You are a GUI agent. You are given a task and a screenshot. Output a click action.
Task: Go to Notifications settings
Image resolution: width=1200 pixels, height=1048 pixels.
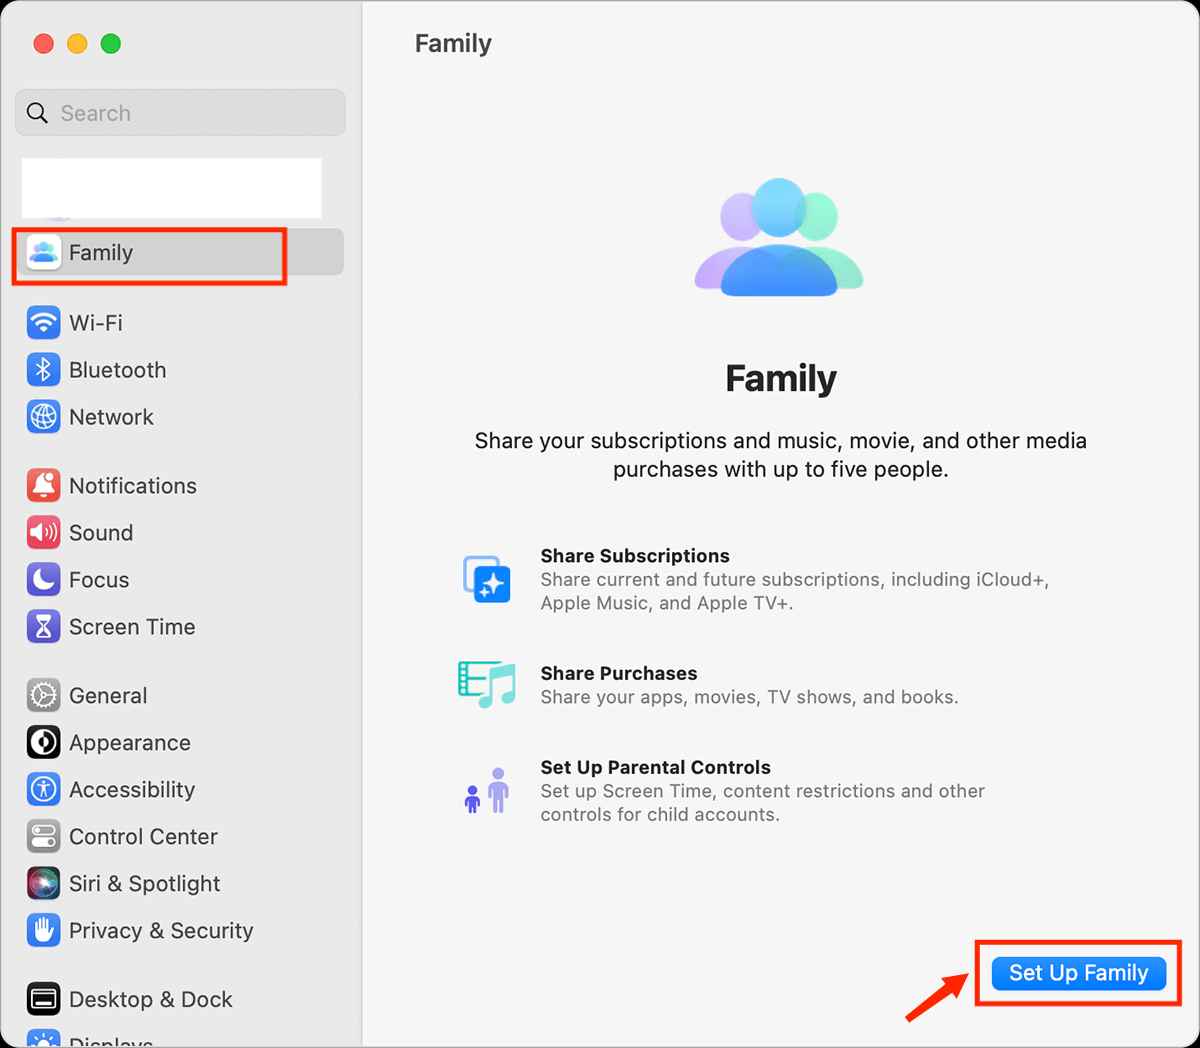[180, 486]
